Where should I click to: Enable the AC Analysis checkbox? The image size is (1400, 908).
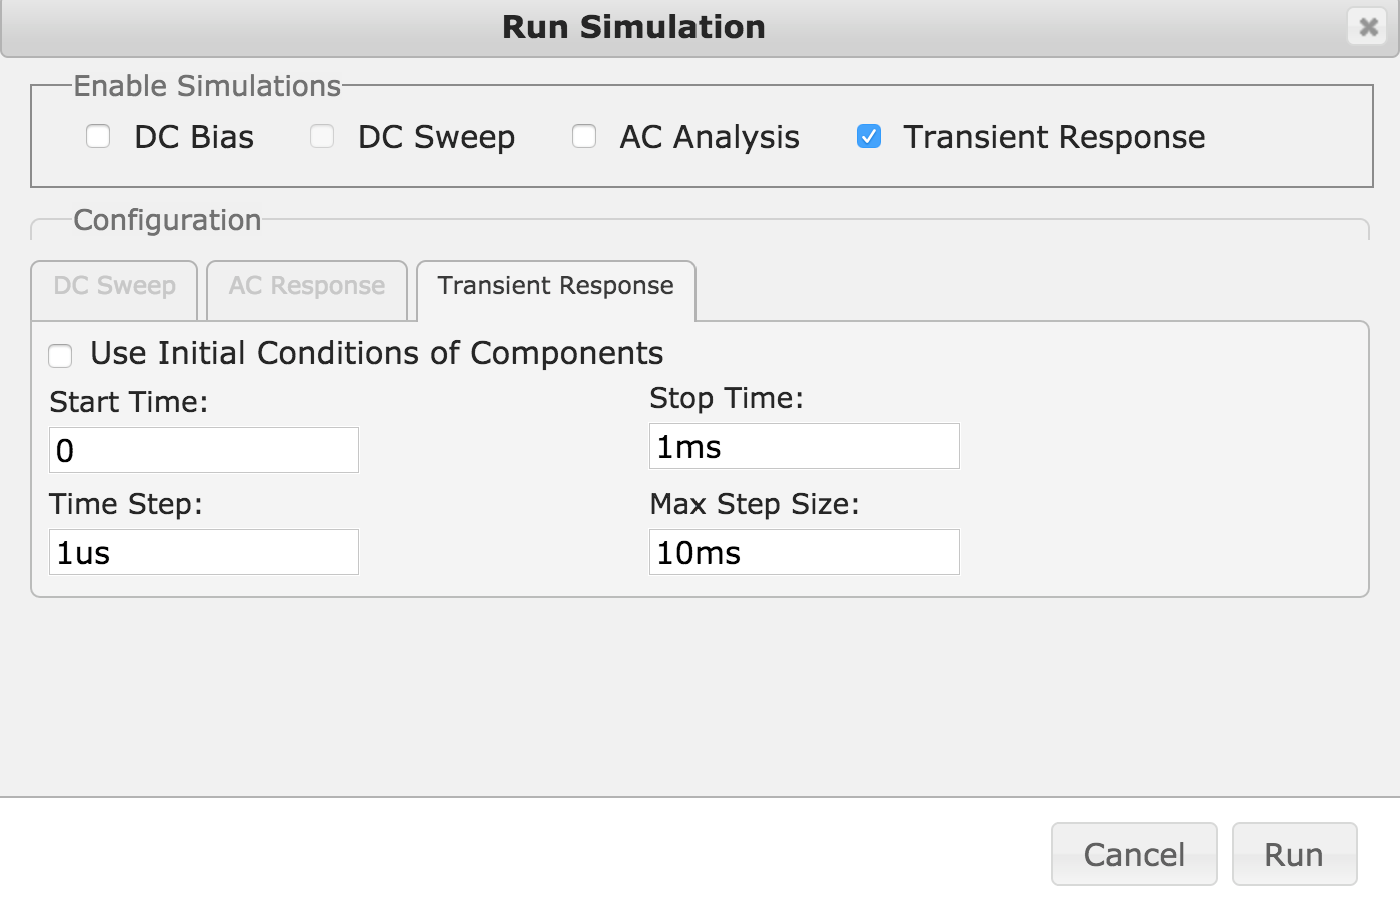pos(584,136)
